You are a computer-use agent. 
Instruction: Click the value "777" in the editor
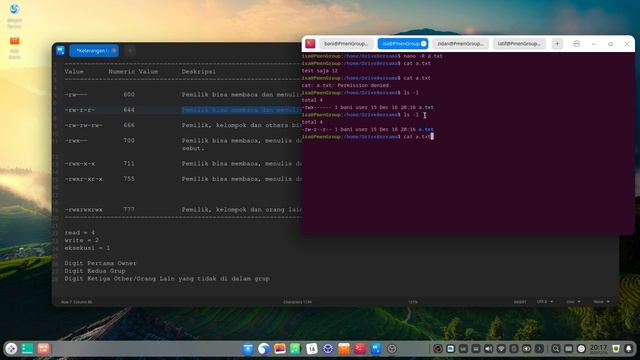click(x=129, y=209)
